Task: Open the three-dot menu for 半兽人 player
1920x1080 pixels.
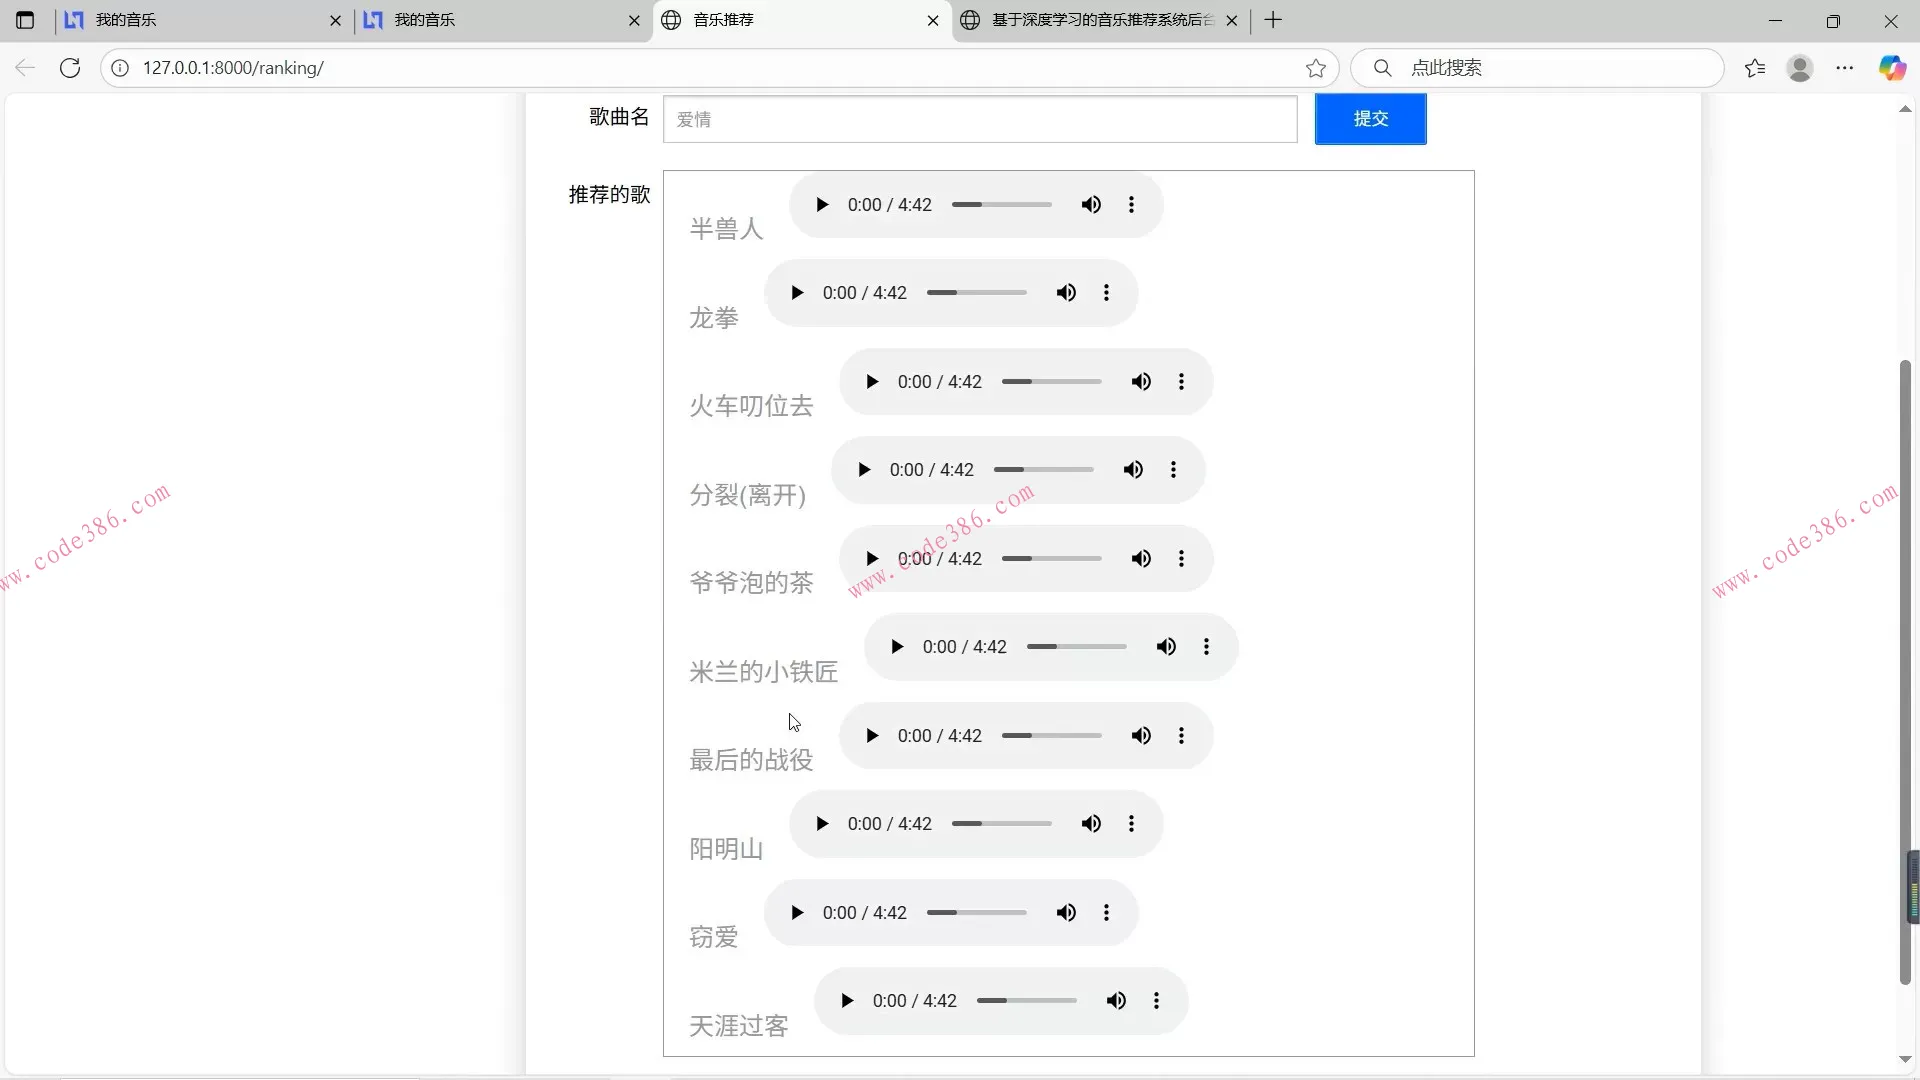Action: 1131,204
